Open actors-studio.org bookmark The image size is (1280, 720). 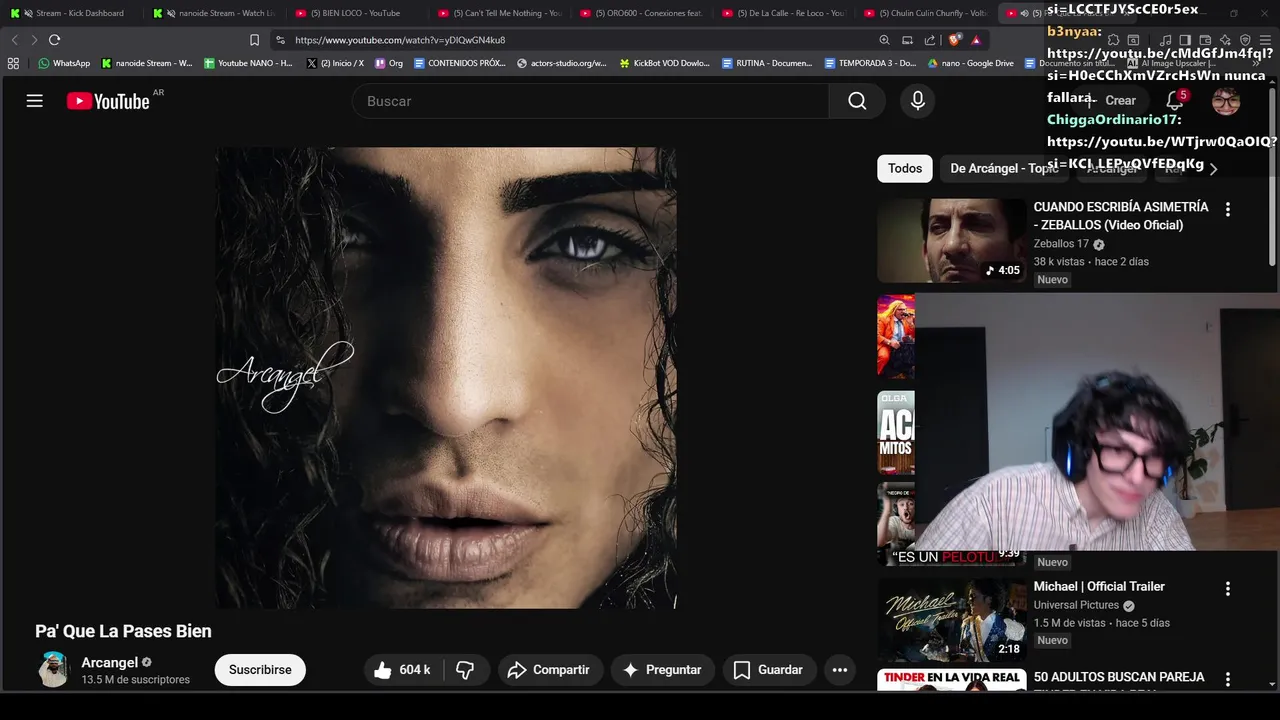point(562,63)
